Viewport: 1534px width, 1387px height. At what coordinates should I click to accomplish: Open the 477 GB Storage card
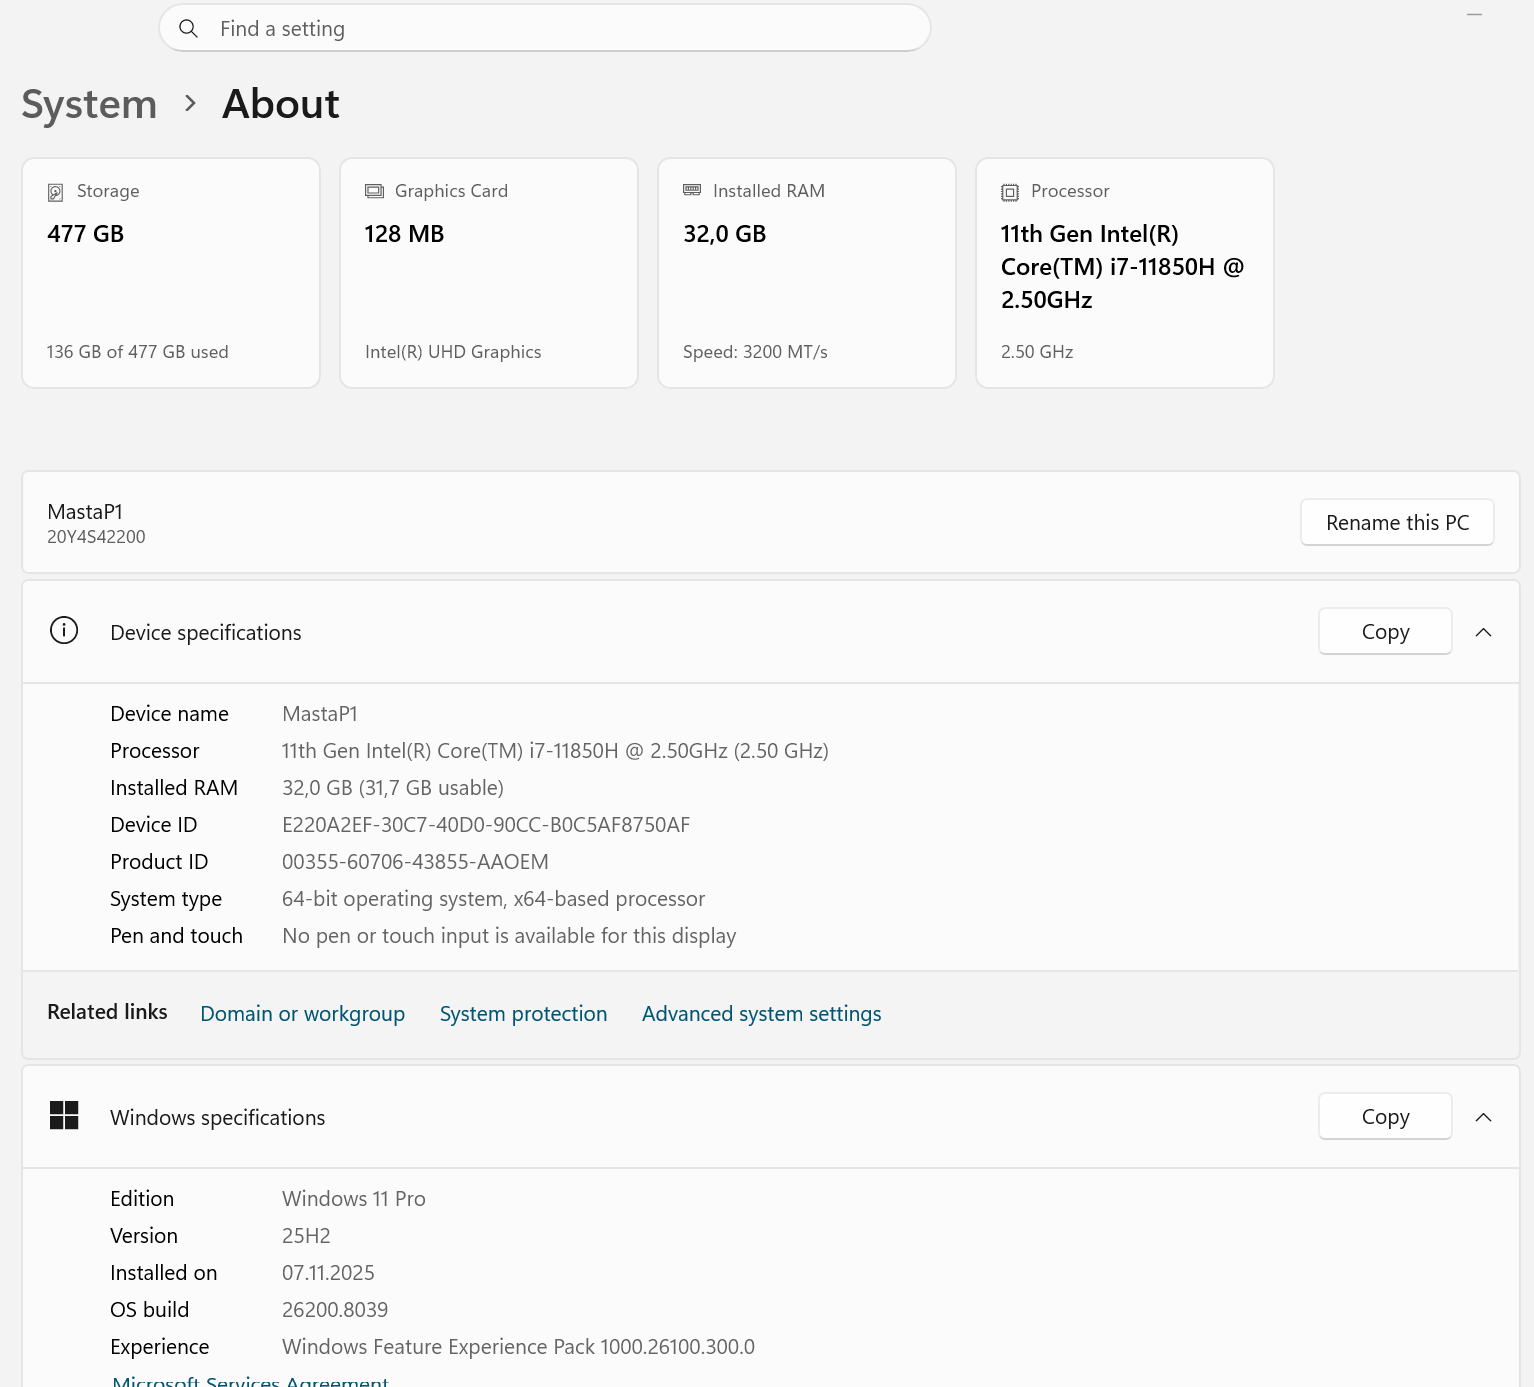pyautogui.click(x=171, y=273)
